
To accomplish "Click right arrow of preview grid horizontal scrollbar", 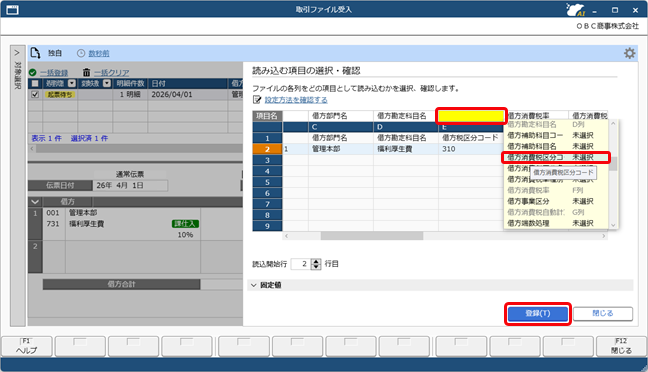I will point(603,236).
